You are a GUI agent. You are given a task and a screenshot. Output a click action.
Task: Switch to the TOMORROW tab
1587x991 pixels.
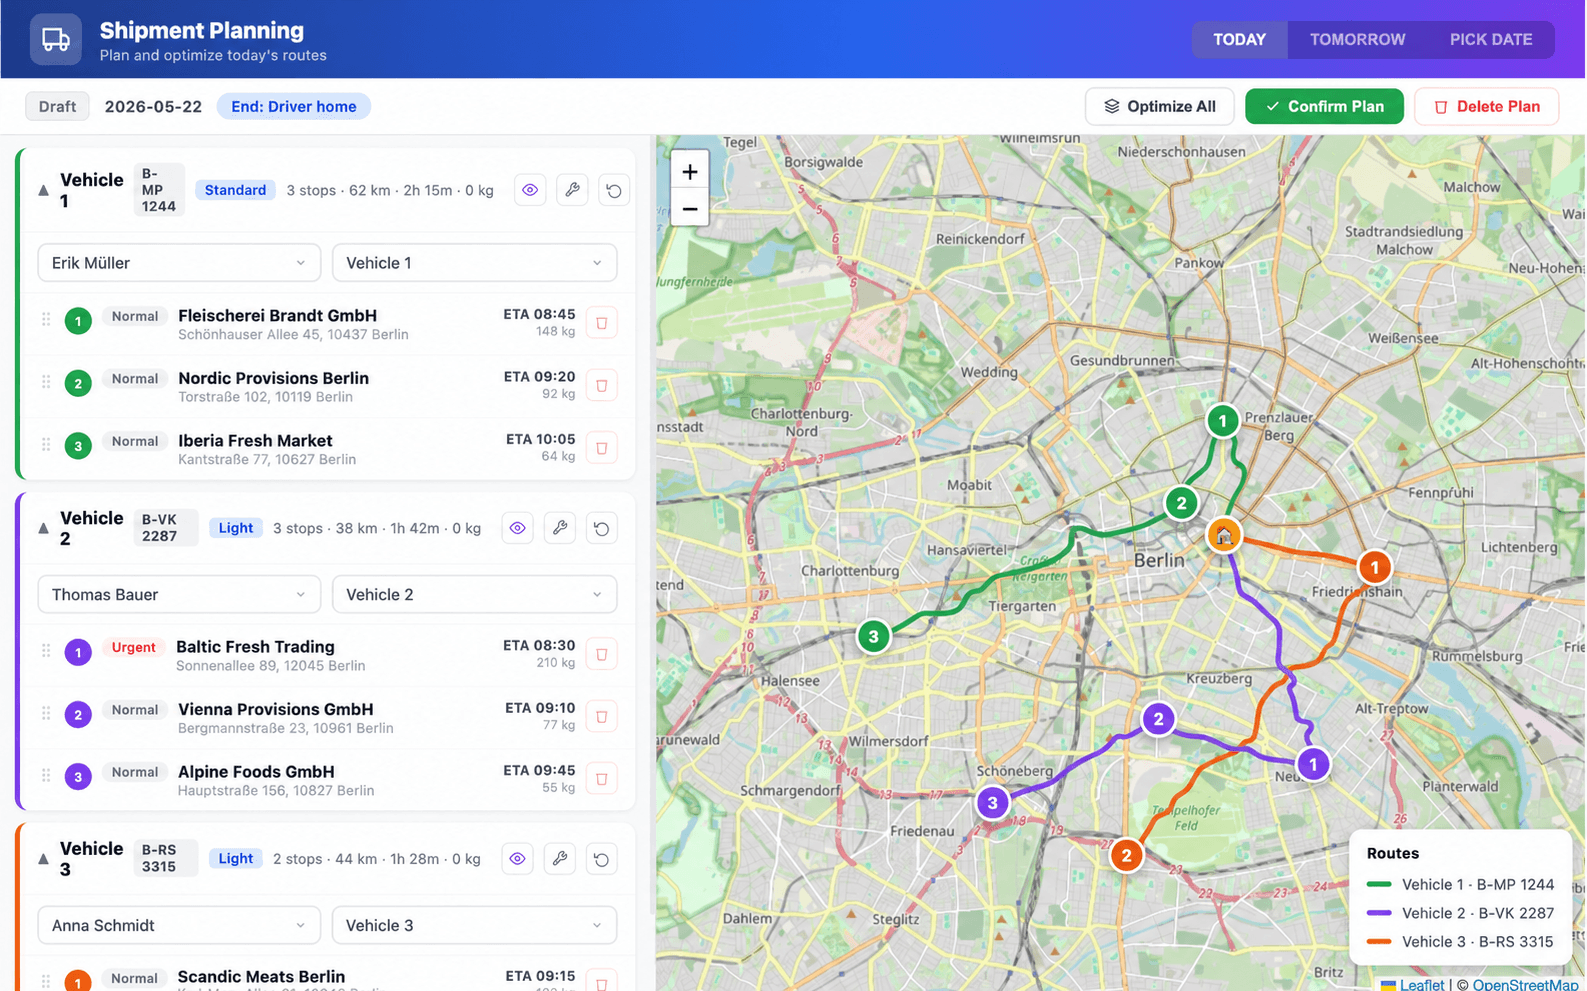point(1357,40)
